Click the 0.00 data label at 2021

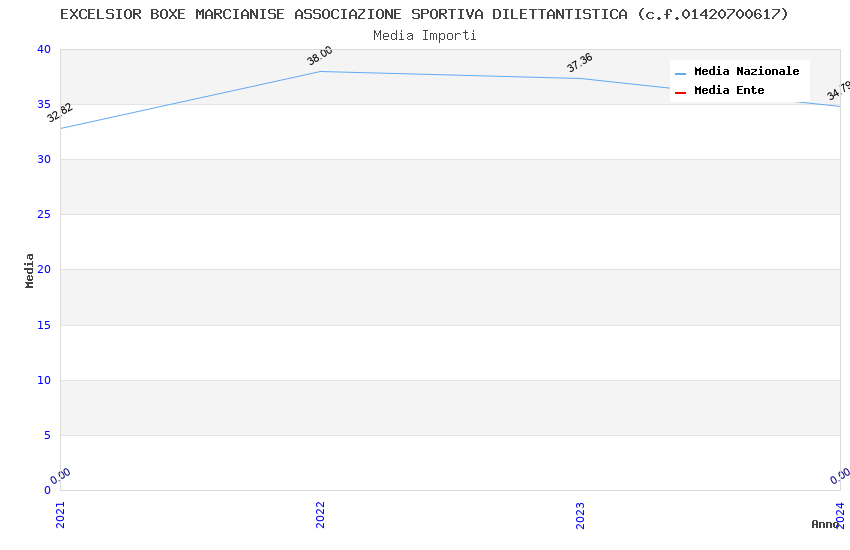[x=60, y=476]
